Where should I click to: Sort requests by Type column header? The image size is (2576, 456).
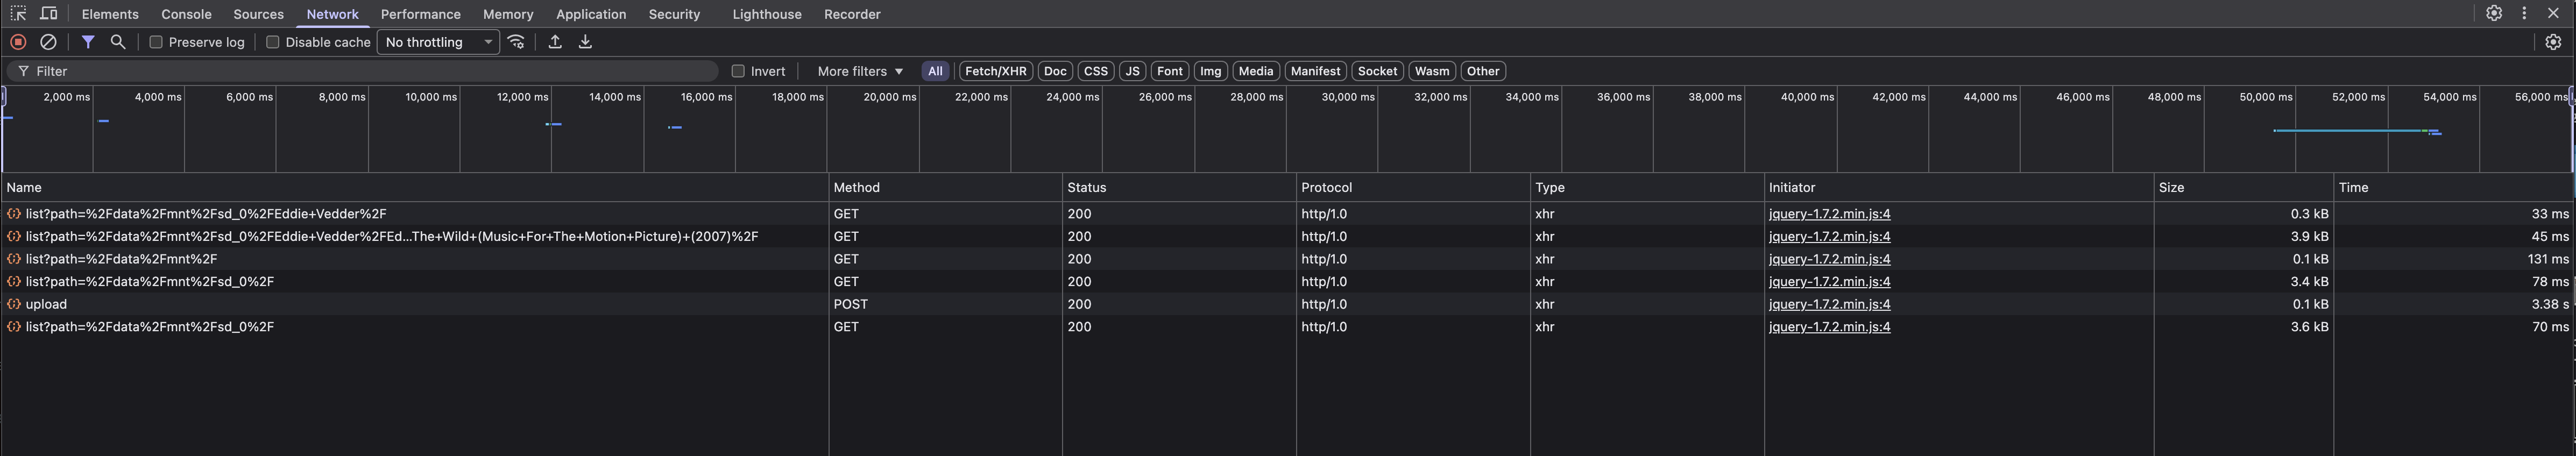[1647, 187]
